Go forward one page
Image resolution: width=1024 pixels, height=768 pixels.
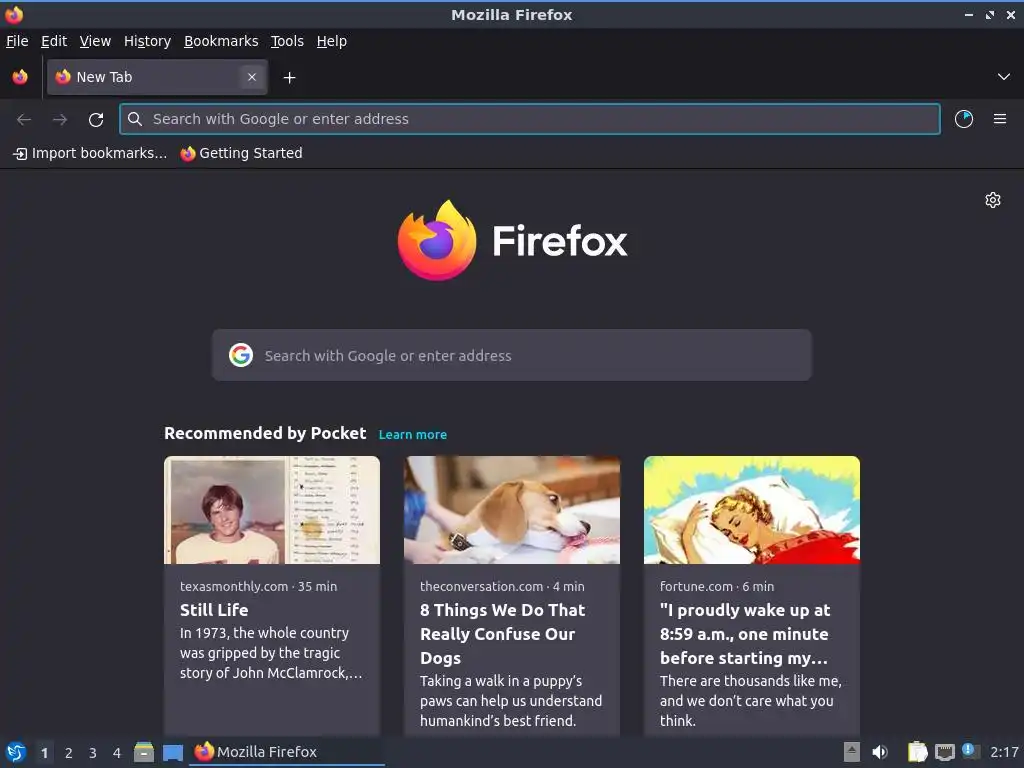[x=60, y=120]
